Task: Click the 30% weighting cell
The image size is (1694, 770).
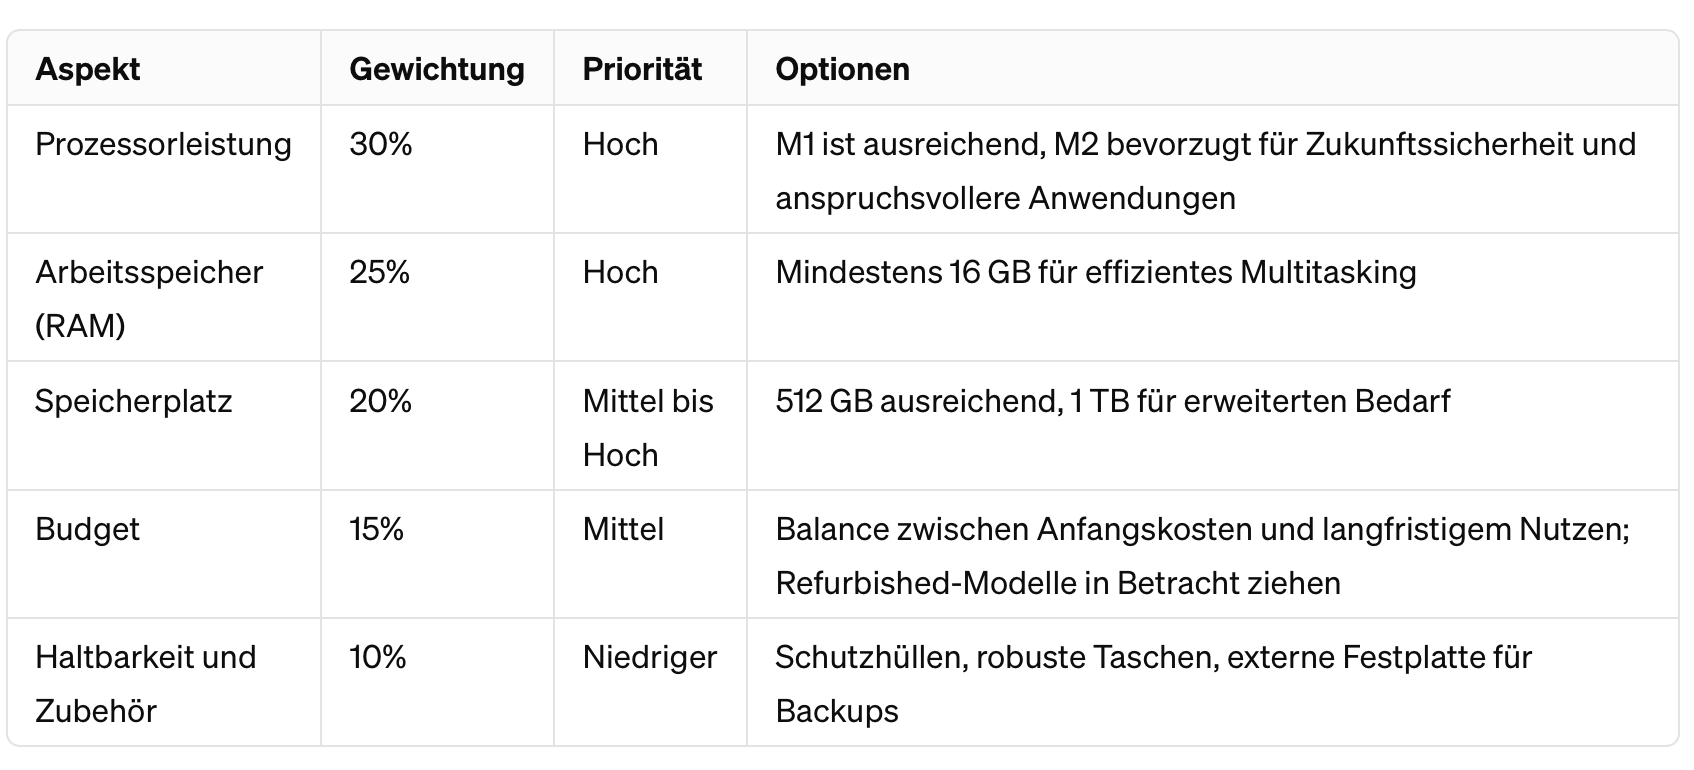Action: pos(381,144)
